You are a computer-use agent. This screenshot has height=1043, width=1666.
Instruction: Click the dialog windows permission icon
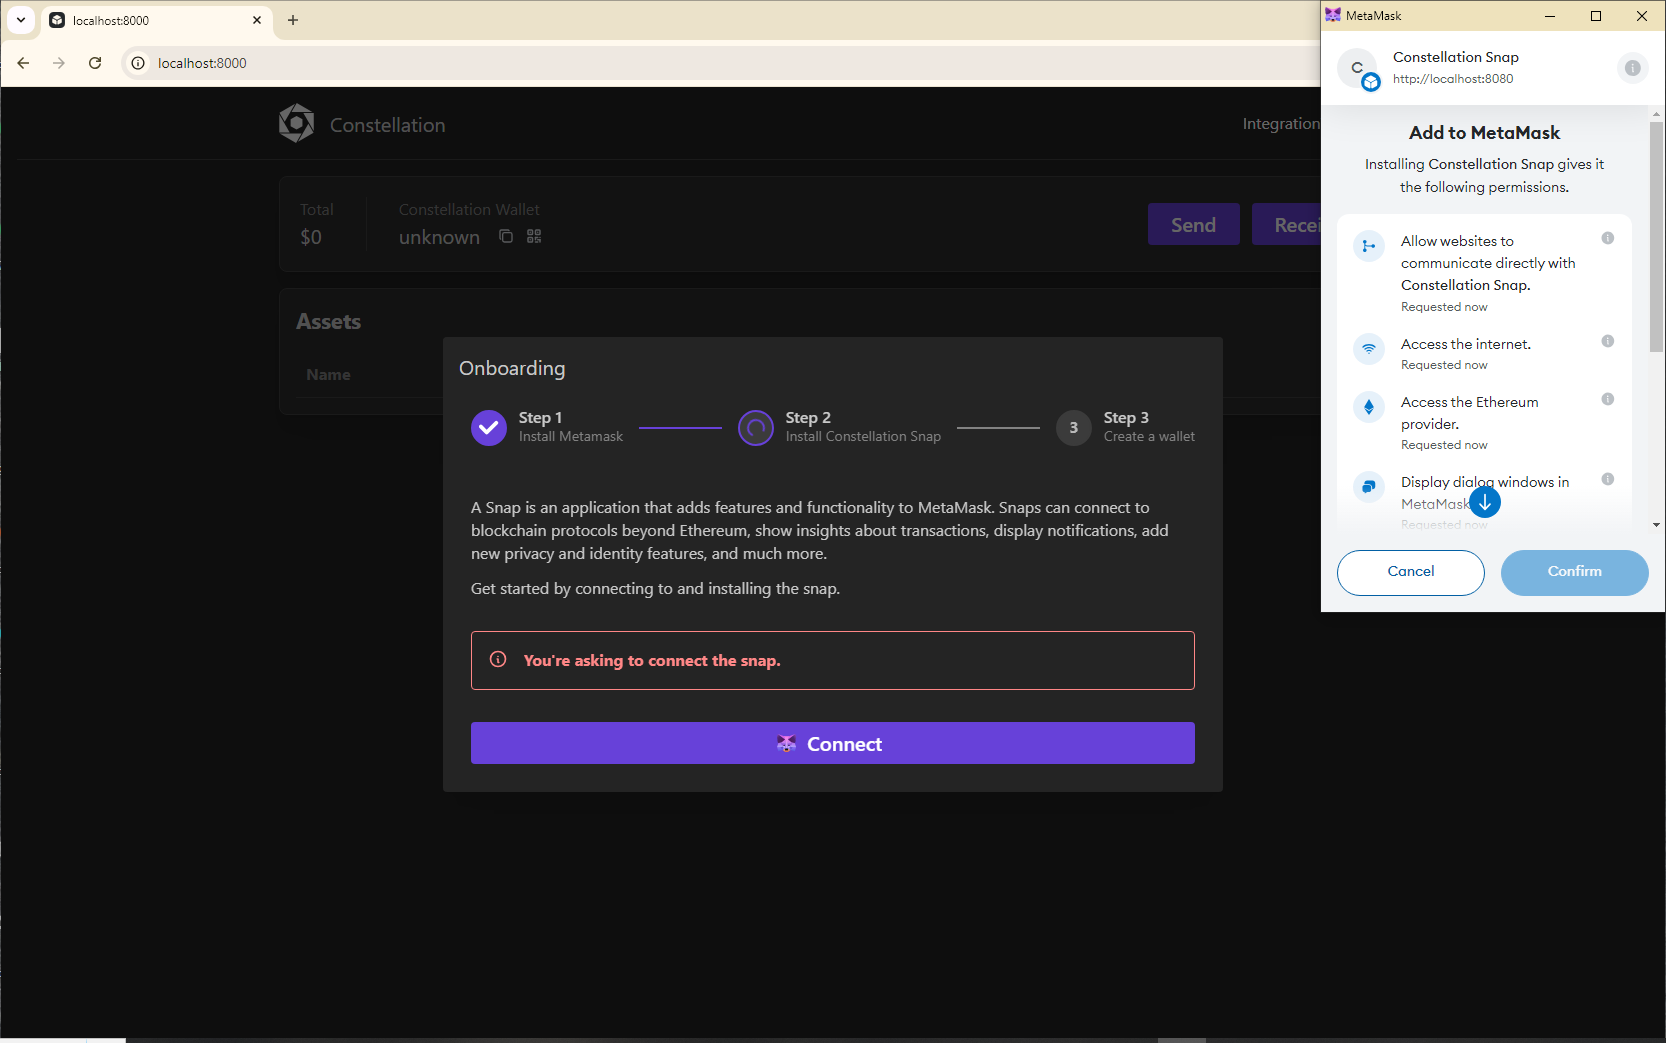(x=1369, y=487)
